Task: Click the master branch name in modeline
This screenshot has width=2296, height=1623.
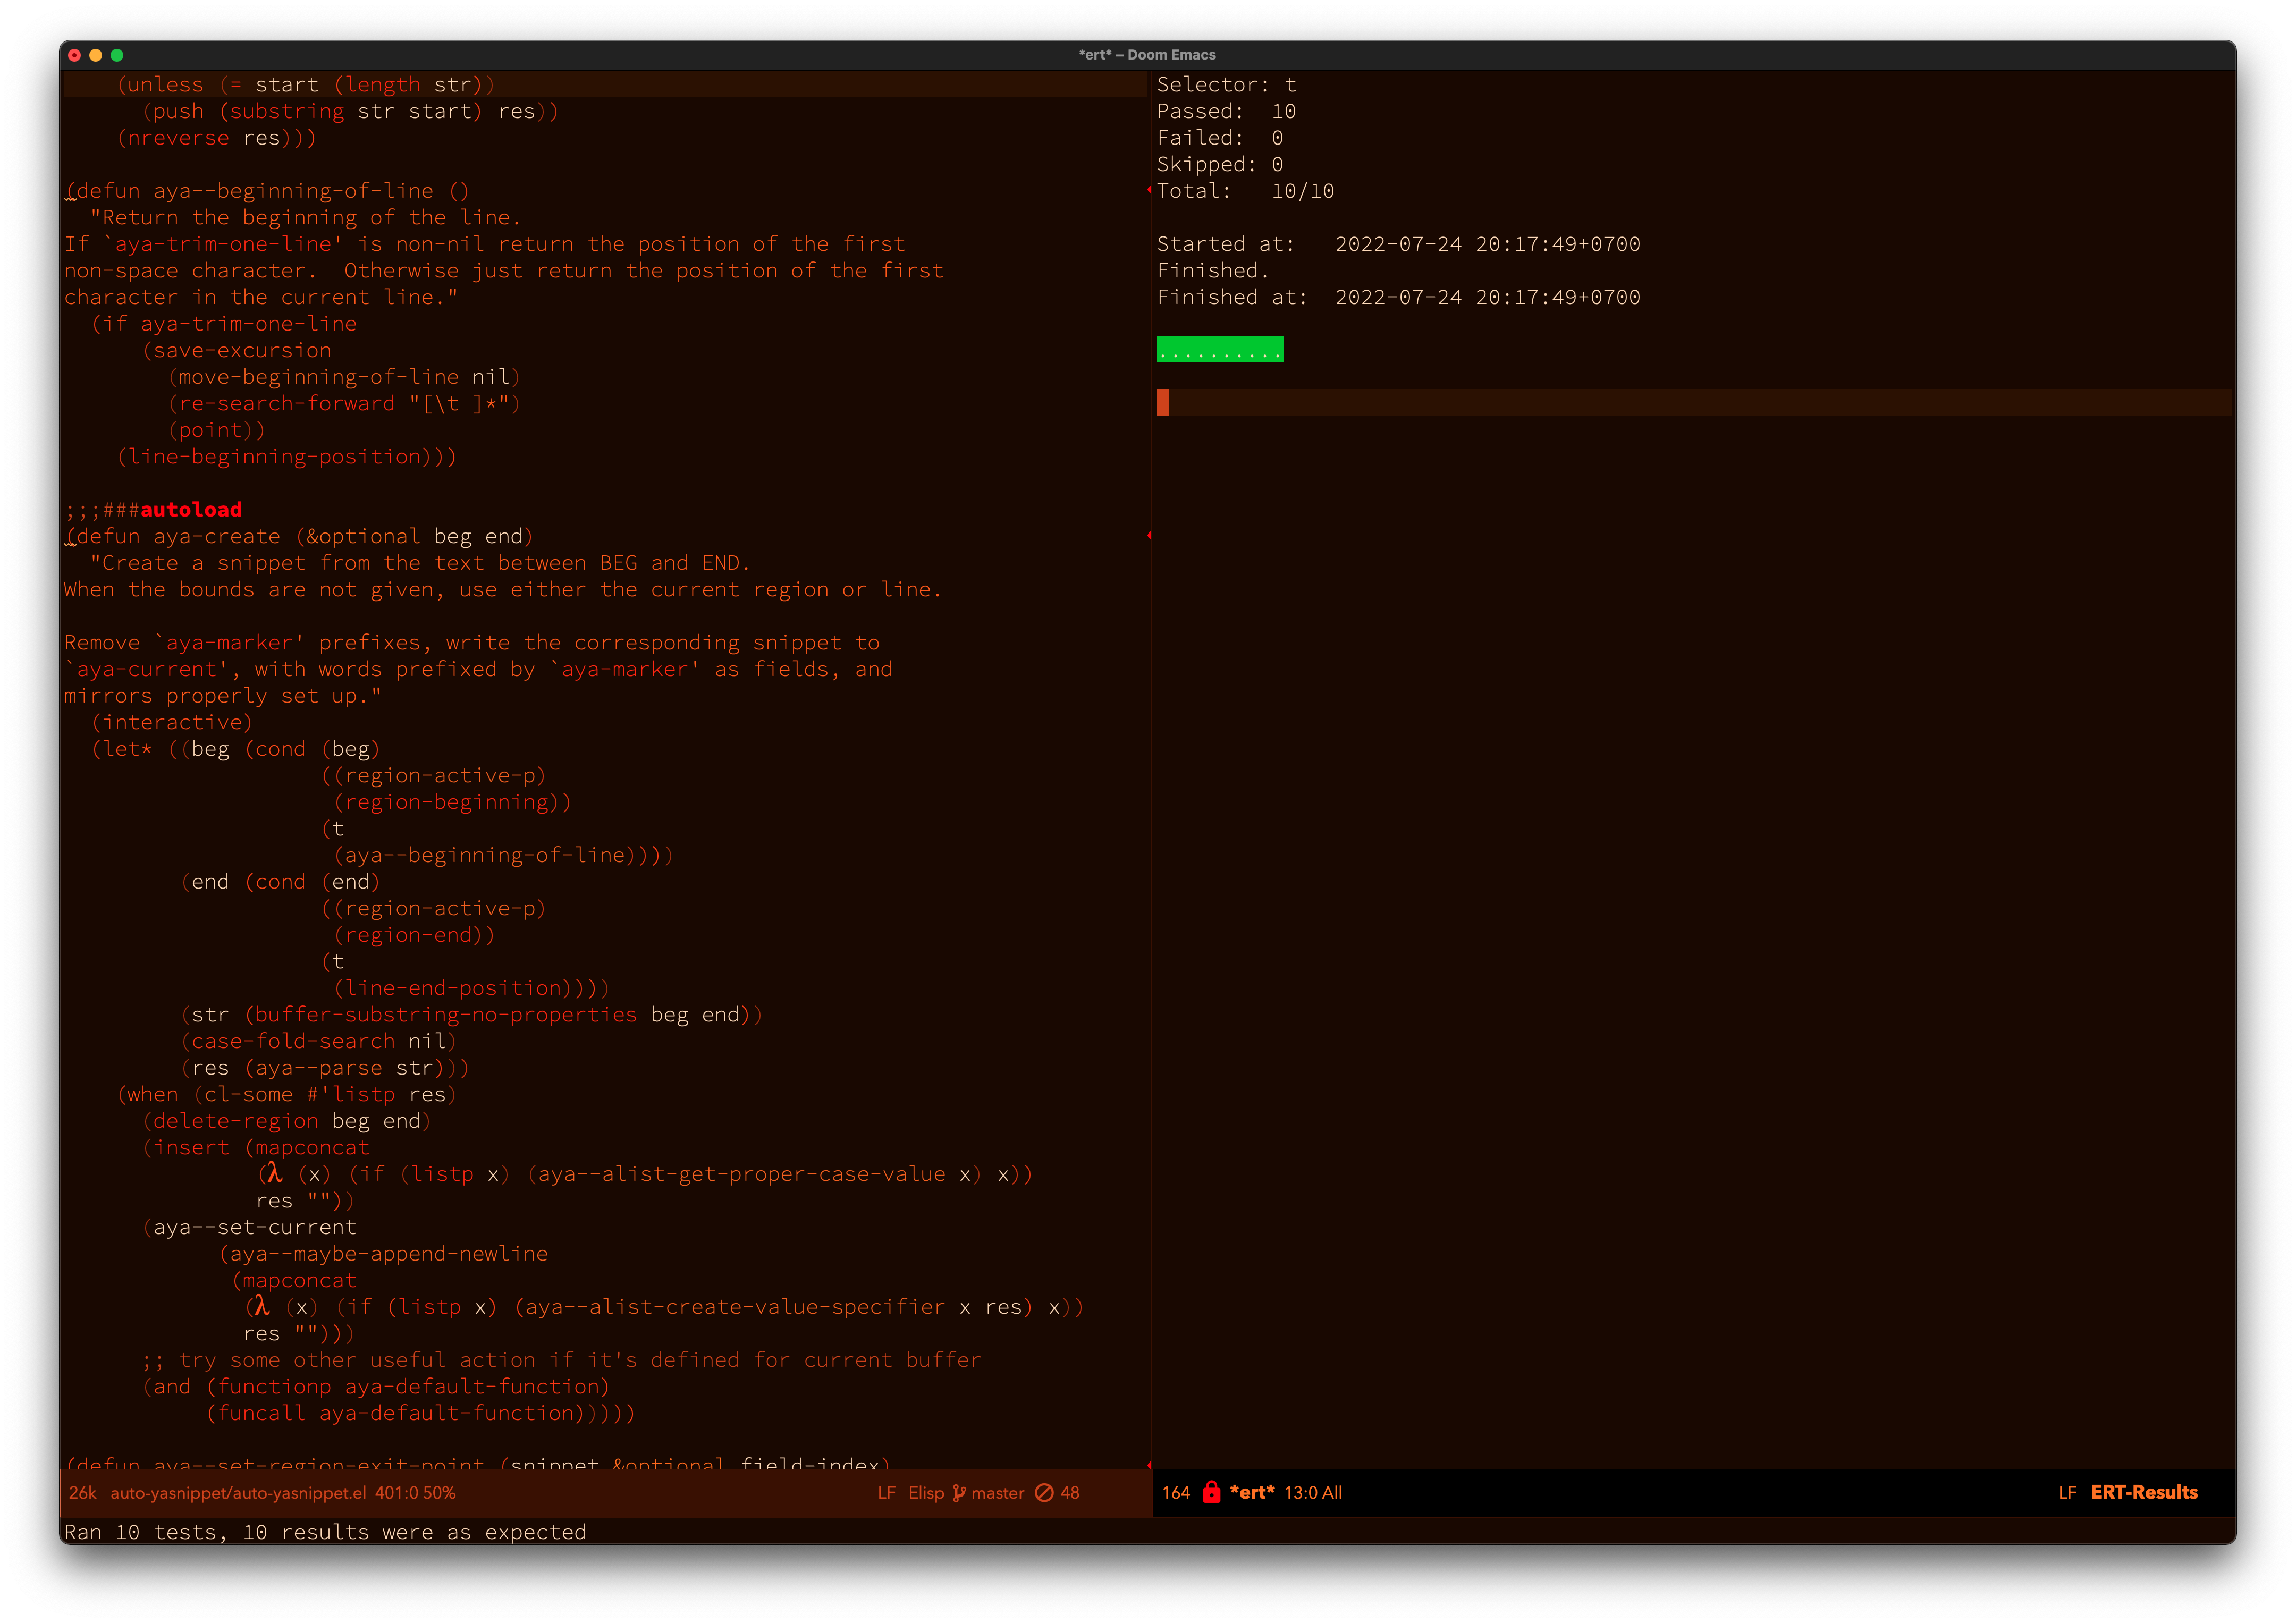Action: point(997,1492)
